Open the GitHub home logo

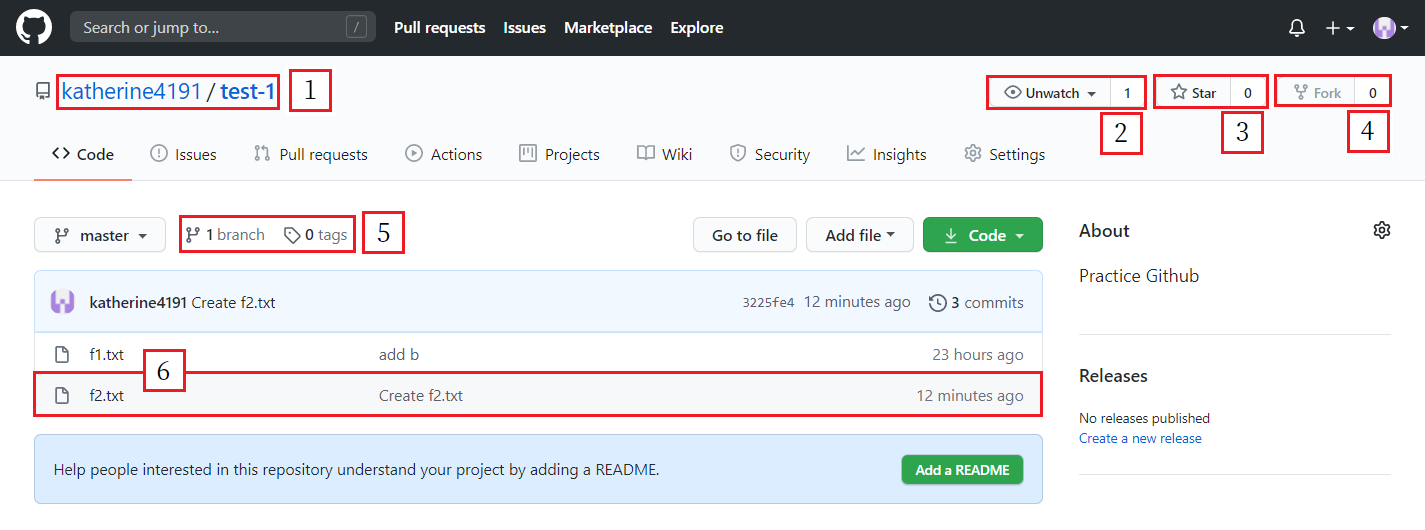pos(34,28)
